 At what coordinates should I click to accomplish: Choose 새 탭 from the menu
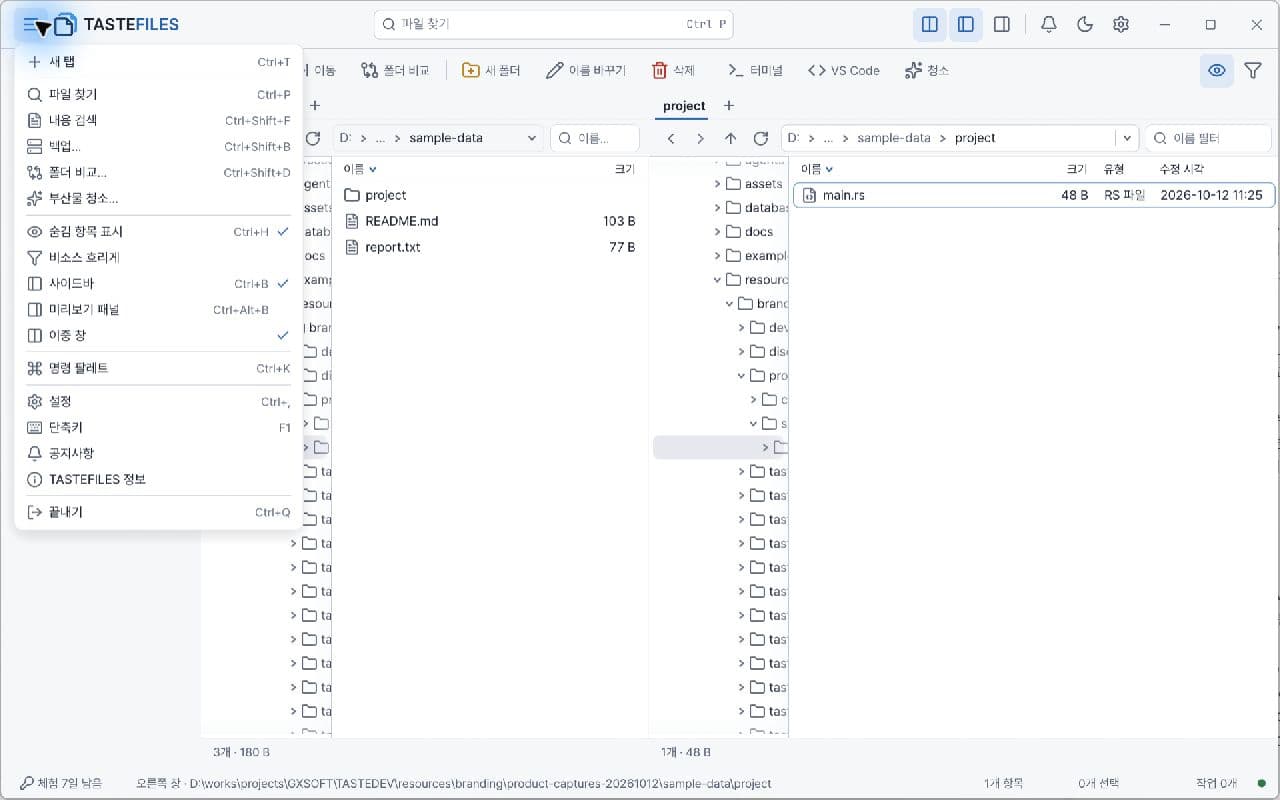(158, 62)
